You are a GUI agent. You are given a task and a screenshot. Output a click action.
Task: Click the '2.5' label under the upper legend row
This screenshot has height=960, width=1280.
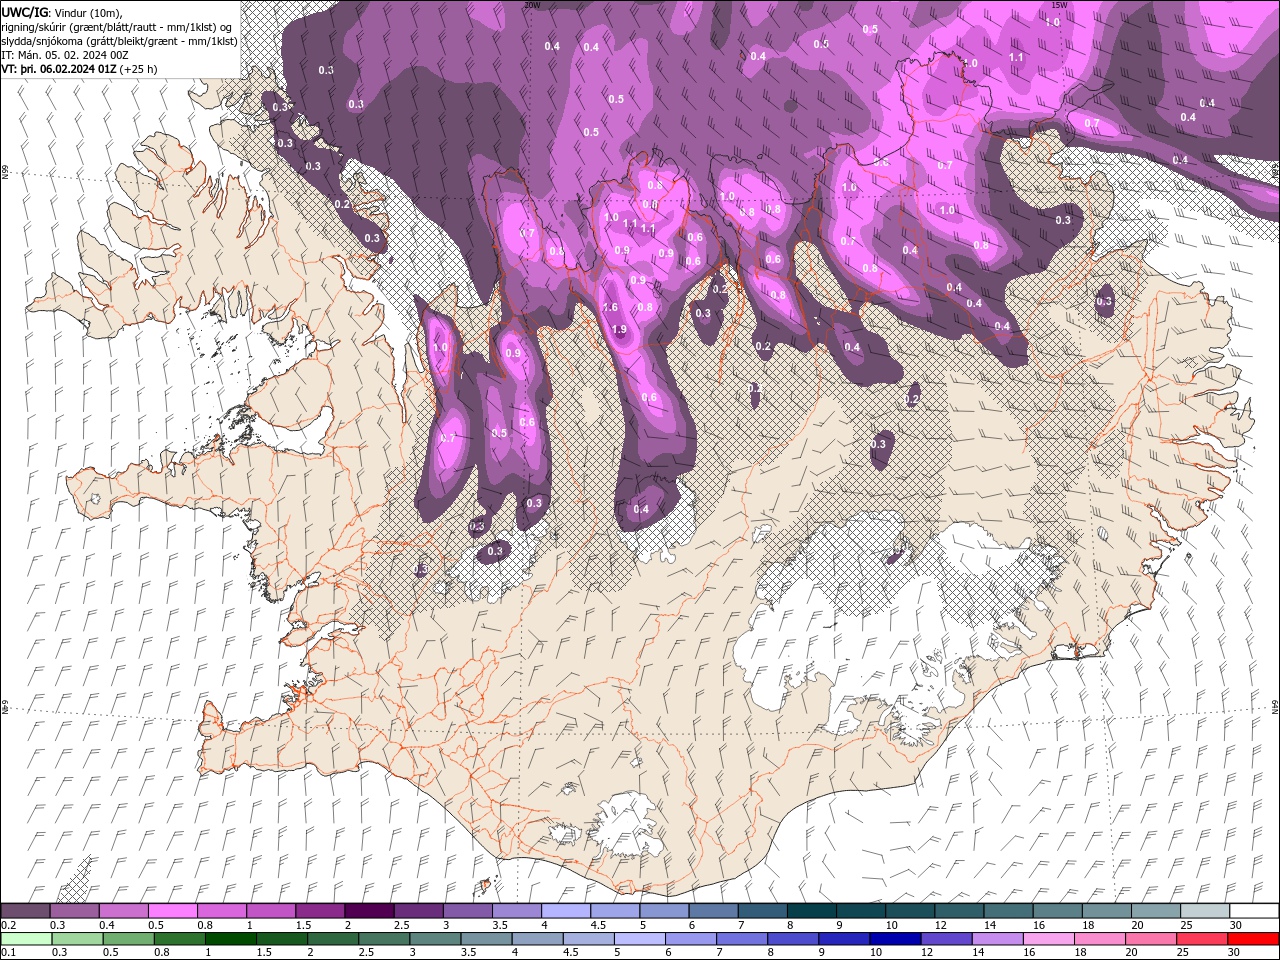(402, 925)
